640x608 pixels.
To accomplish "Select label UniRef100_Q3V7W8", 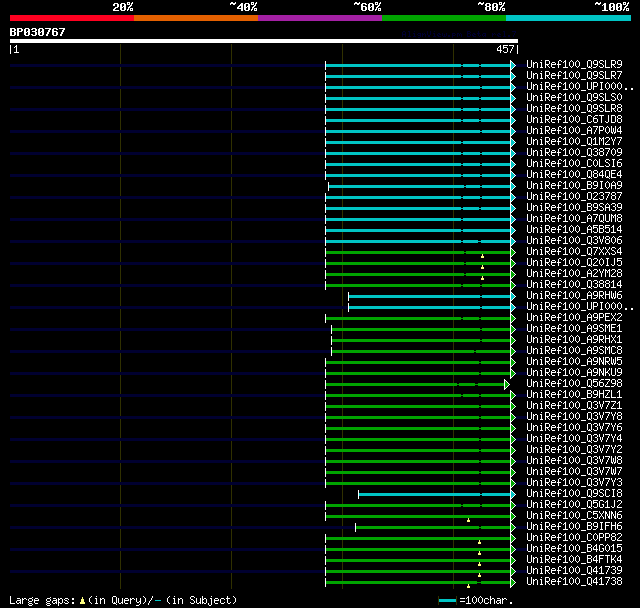I will [574, 461].
